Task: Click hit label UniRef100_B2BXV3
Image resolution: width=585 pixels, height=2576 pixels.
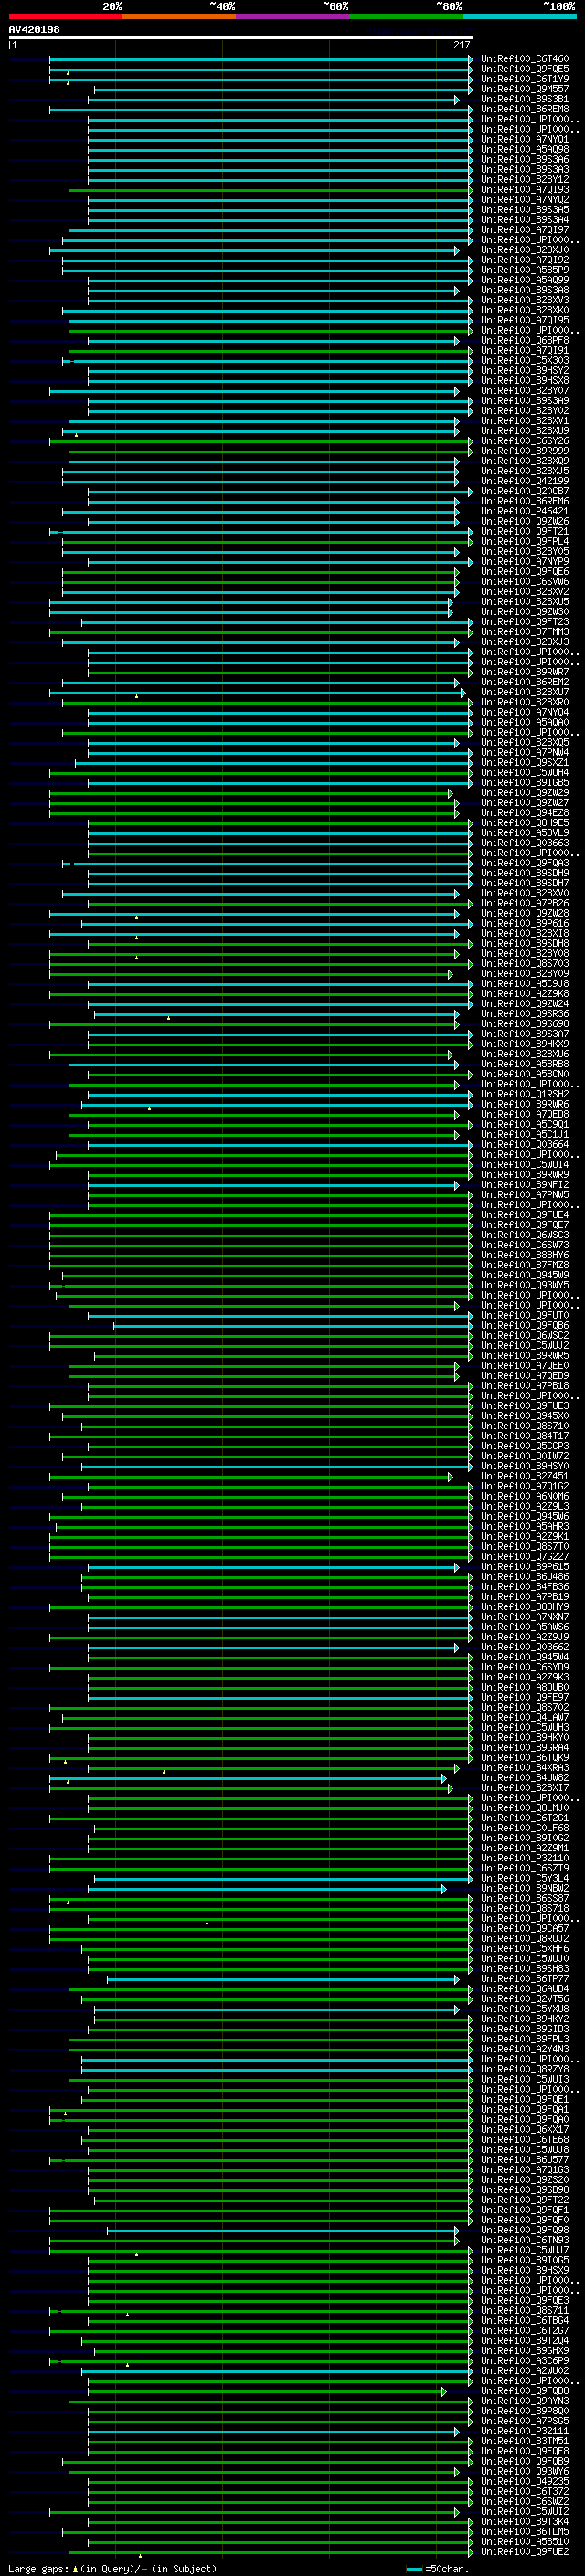Action: [525, 300]
